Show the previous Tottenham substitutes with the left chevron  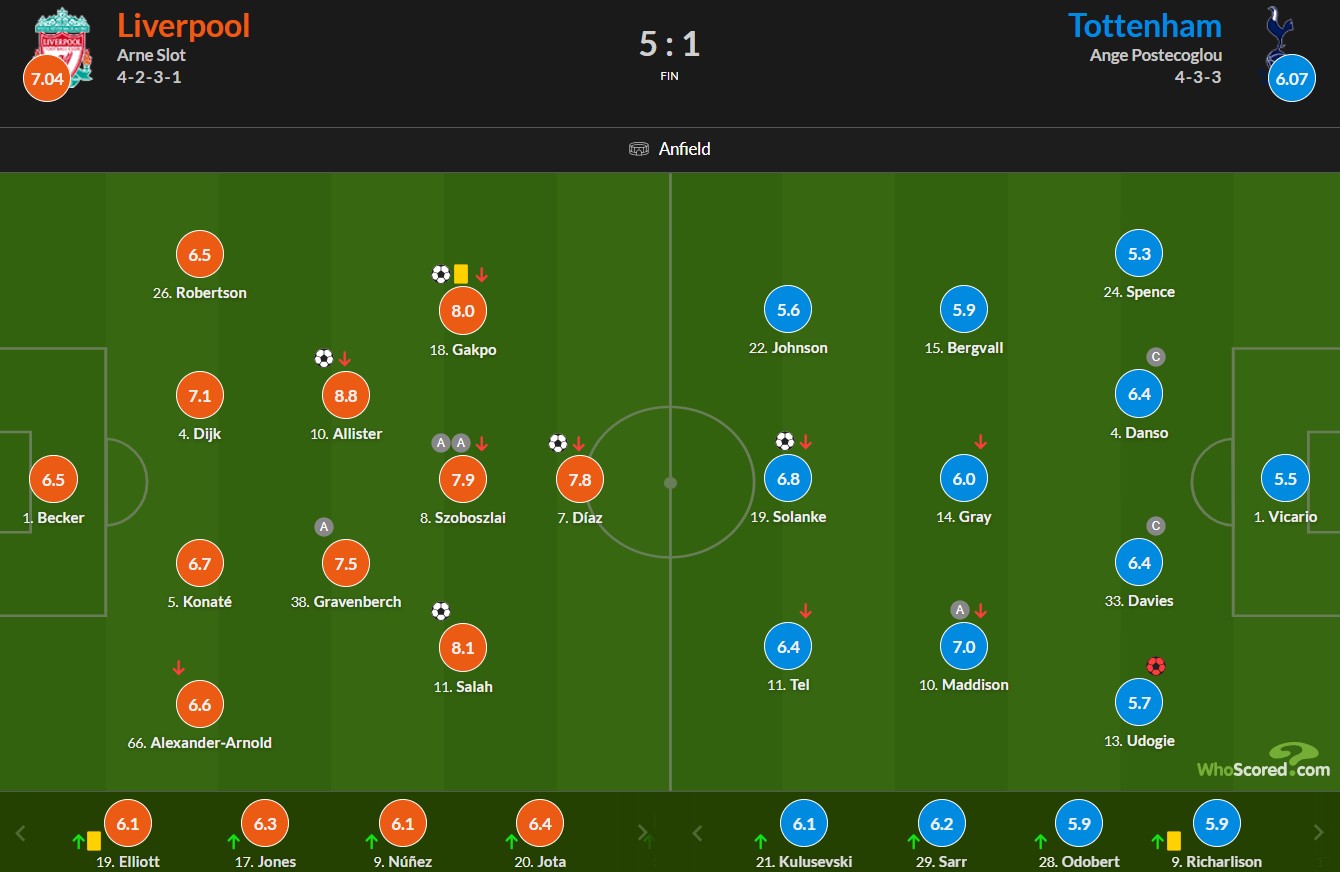click(697, 832)
